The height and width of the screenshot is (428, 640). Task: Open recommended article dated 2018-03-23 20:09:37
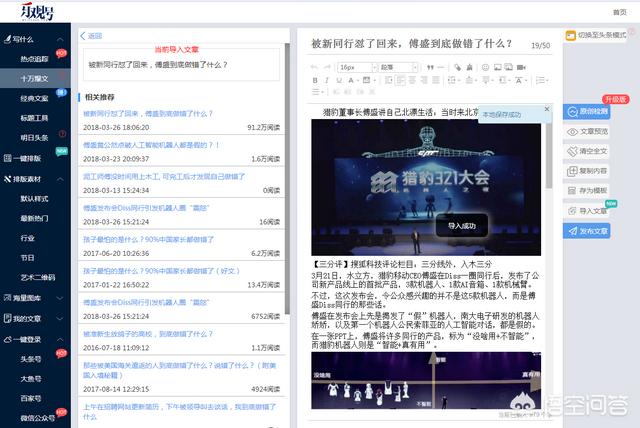pyautogui.click(x=151, y=145)
